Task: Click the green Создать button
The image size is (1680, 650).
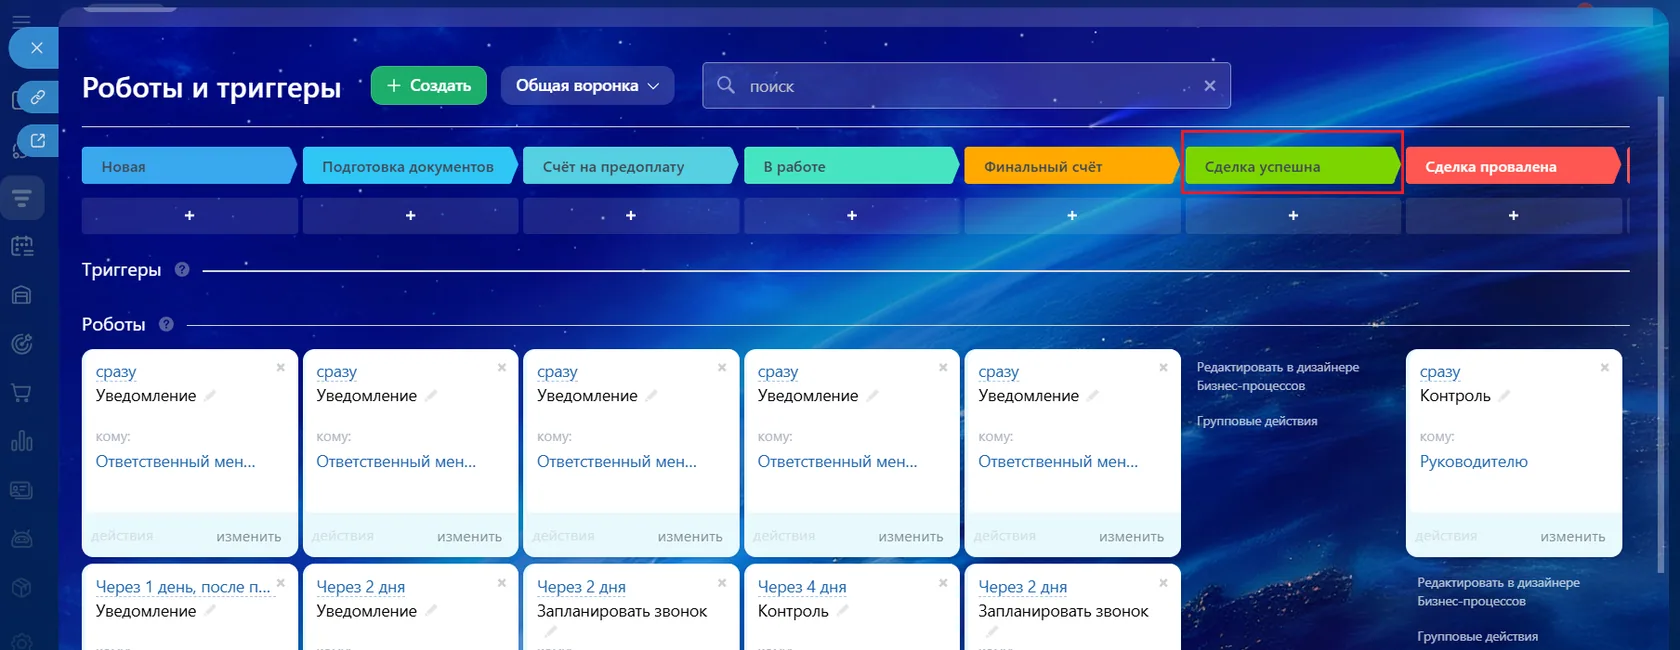Action: click(x=429, y=86)
